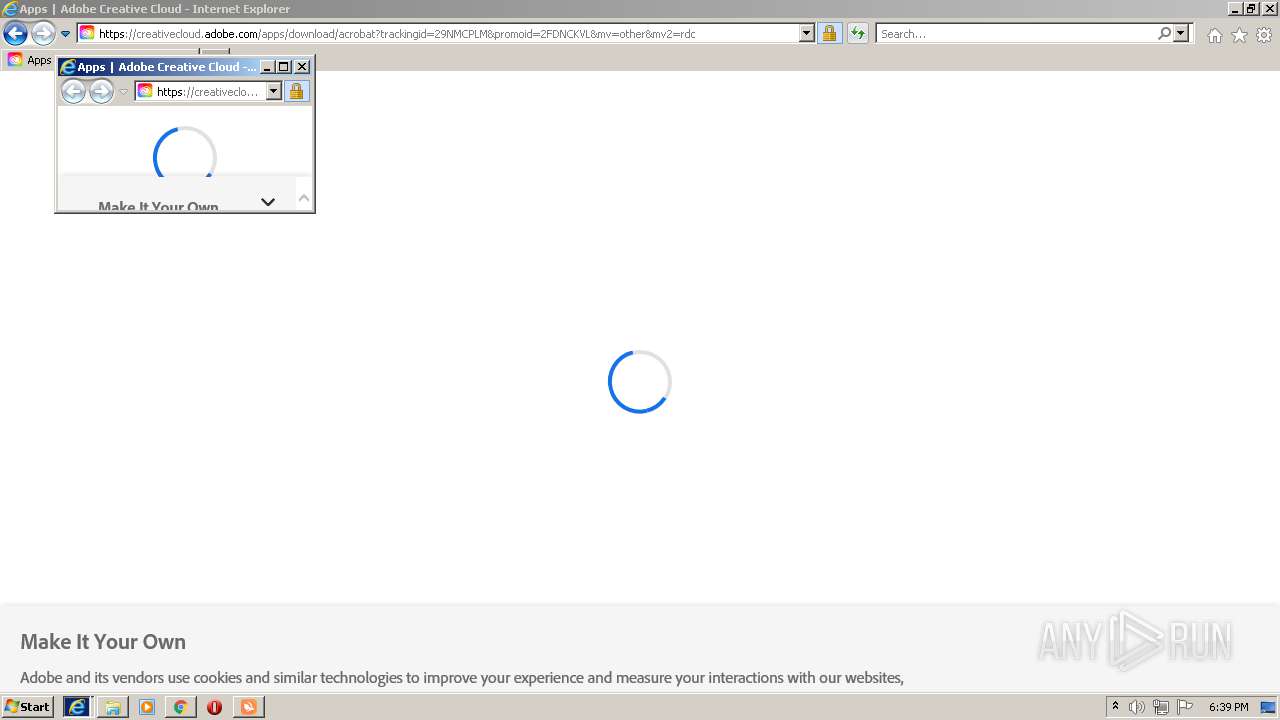This screenshot has width=1280, height=720.
Task: Click the 'Make It Your Own' heading in main window
Action: tap(103, 642)
